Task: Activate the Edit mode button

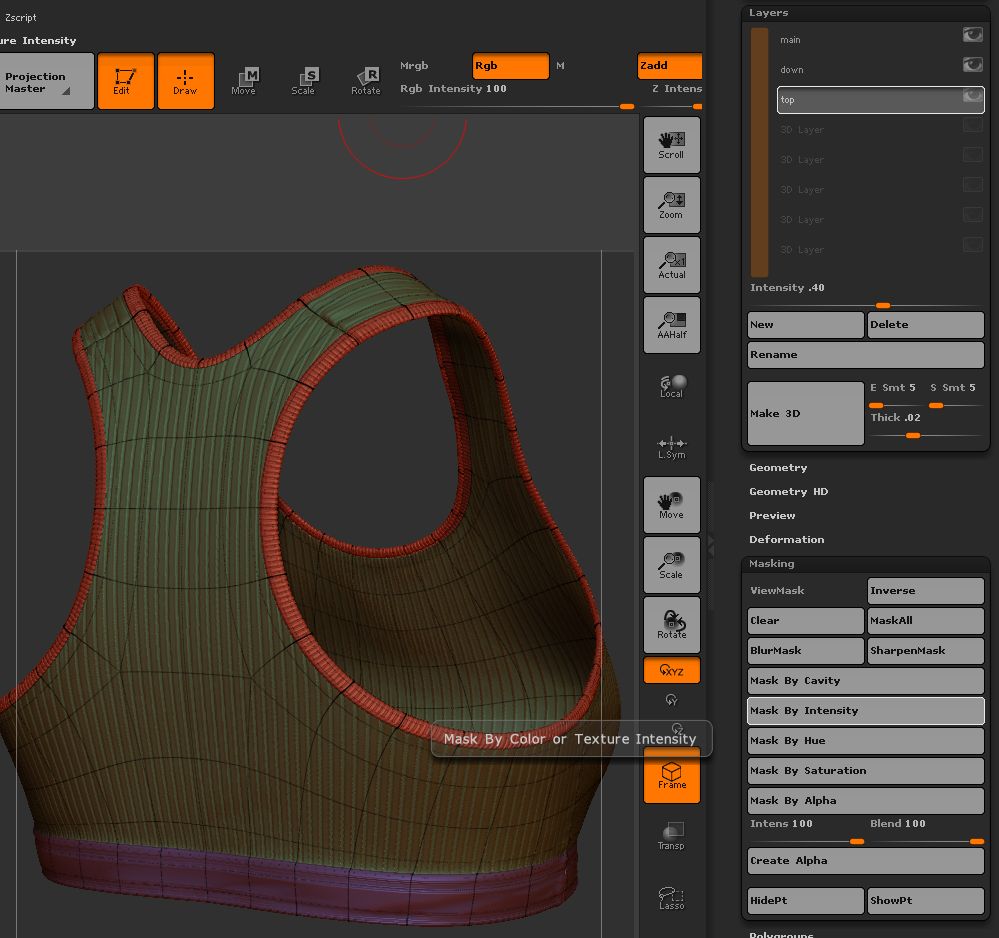Action: tap(125, 80)
